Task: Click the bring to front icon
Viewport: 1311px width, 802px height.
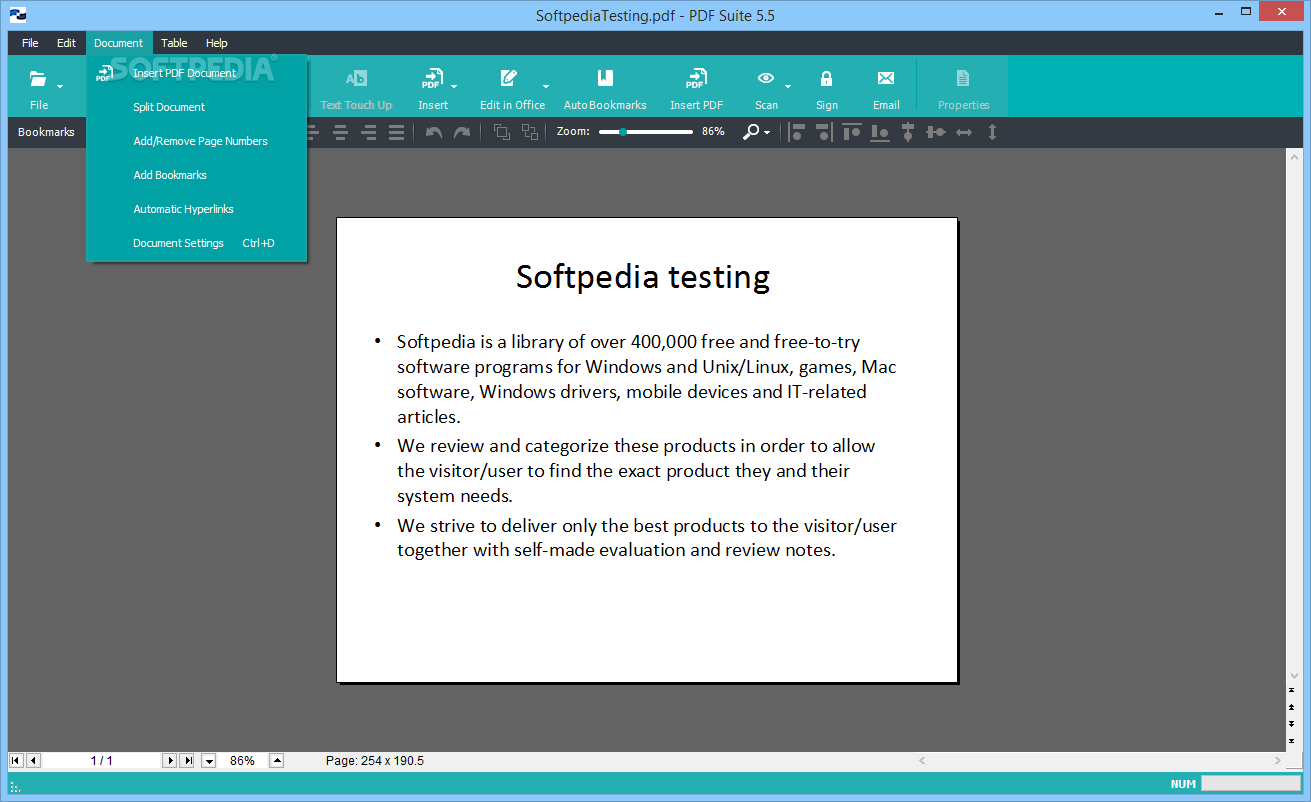Action: (502, 132)
